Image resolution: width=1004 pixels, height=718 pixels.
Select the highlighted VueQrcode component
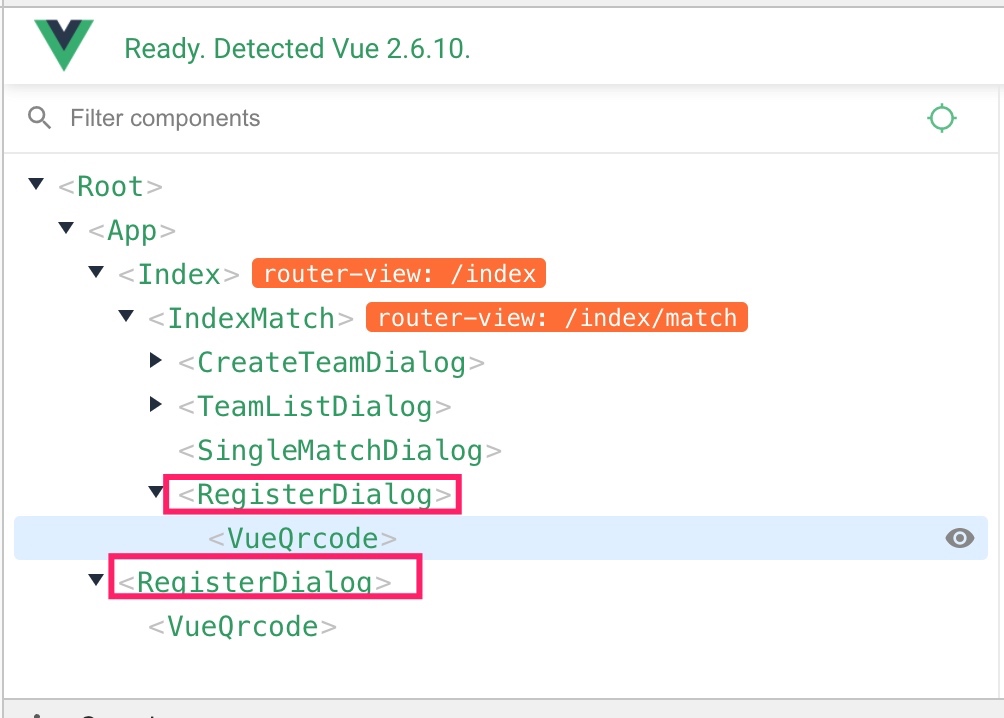(303, 538)
